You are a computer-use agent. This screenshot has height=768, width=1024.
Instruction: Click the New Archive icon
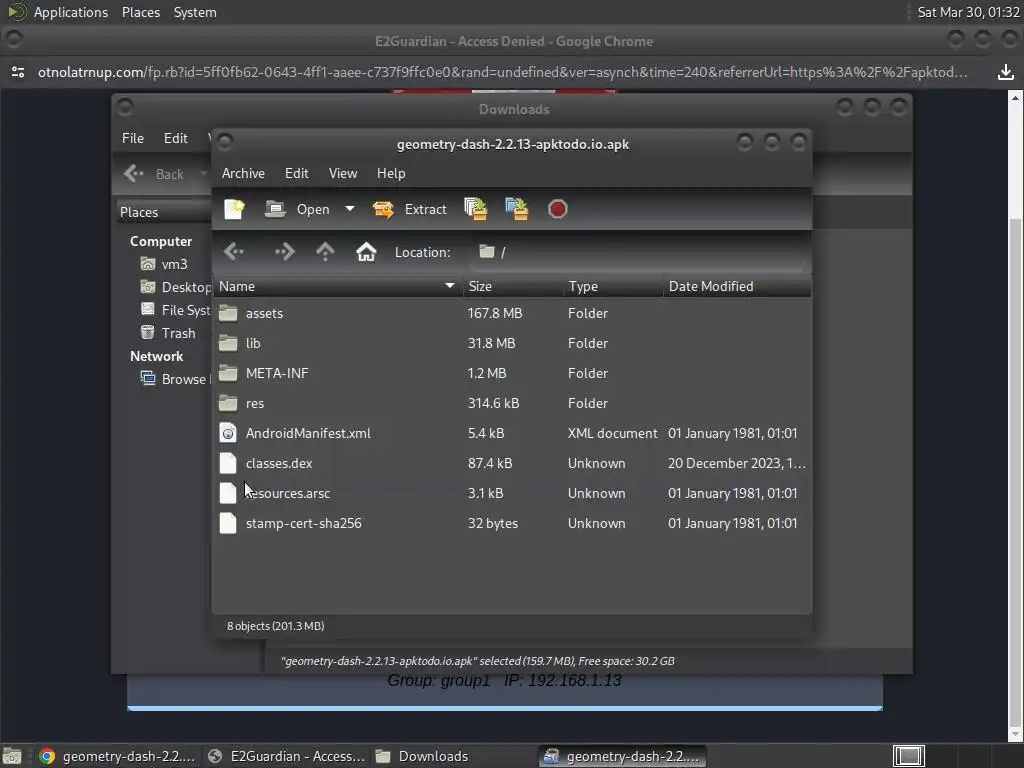coord(234,209)
